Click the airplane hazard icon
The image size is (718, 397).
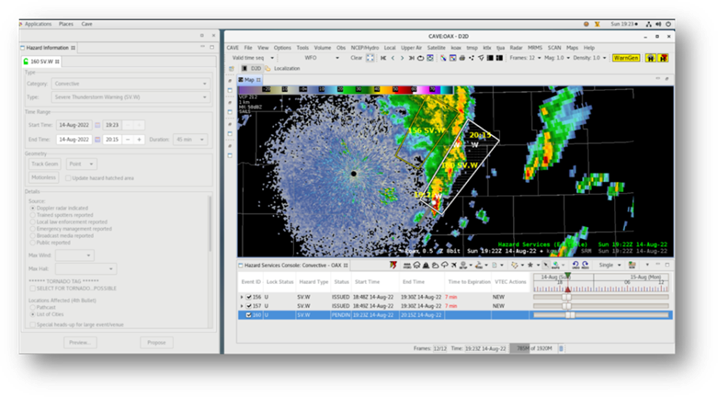(x=454, y=265)
